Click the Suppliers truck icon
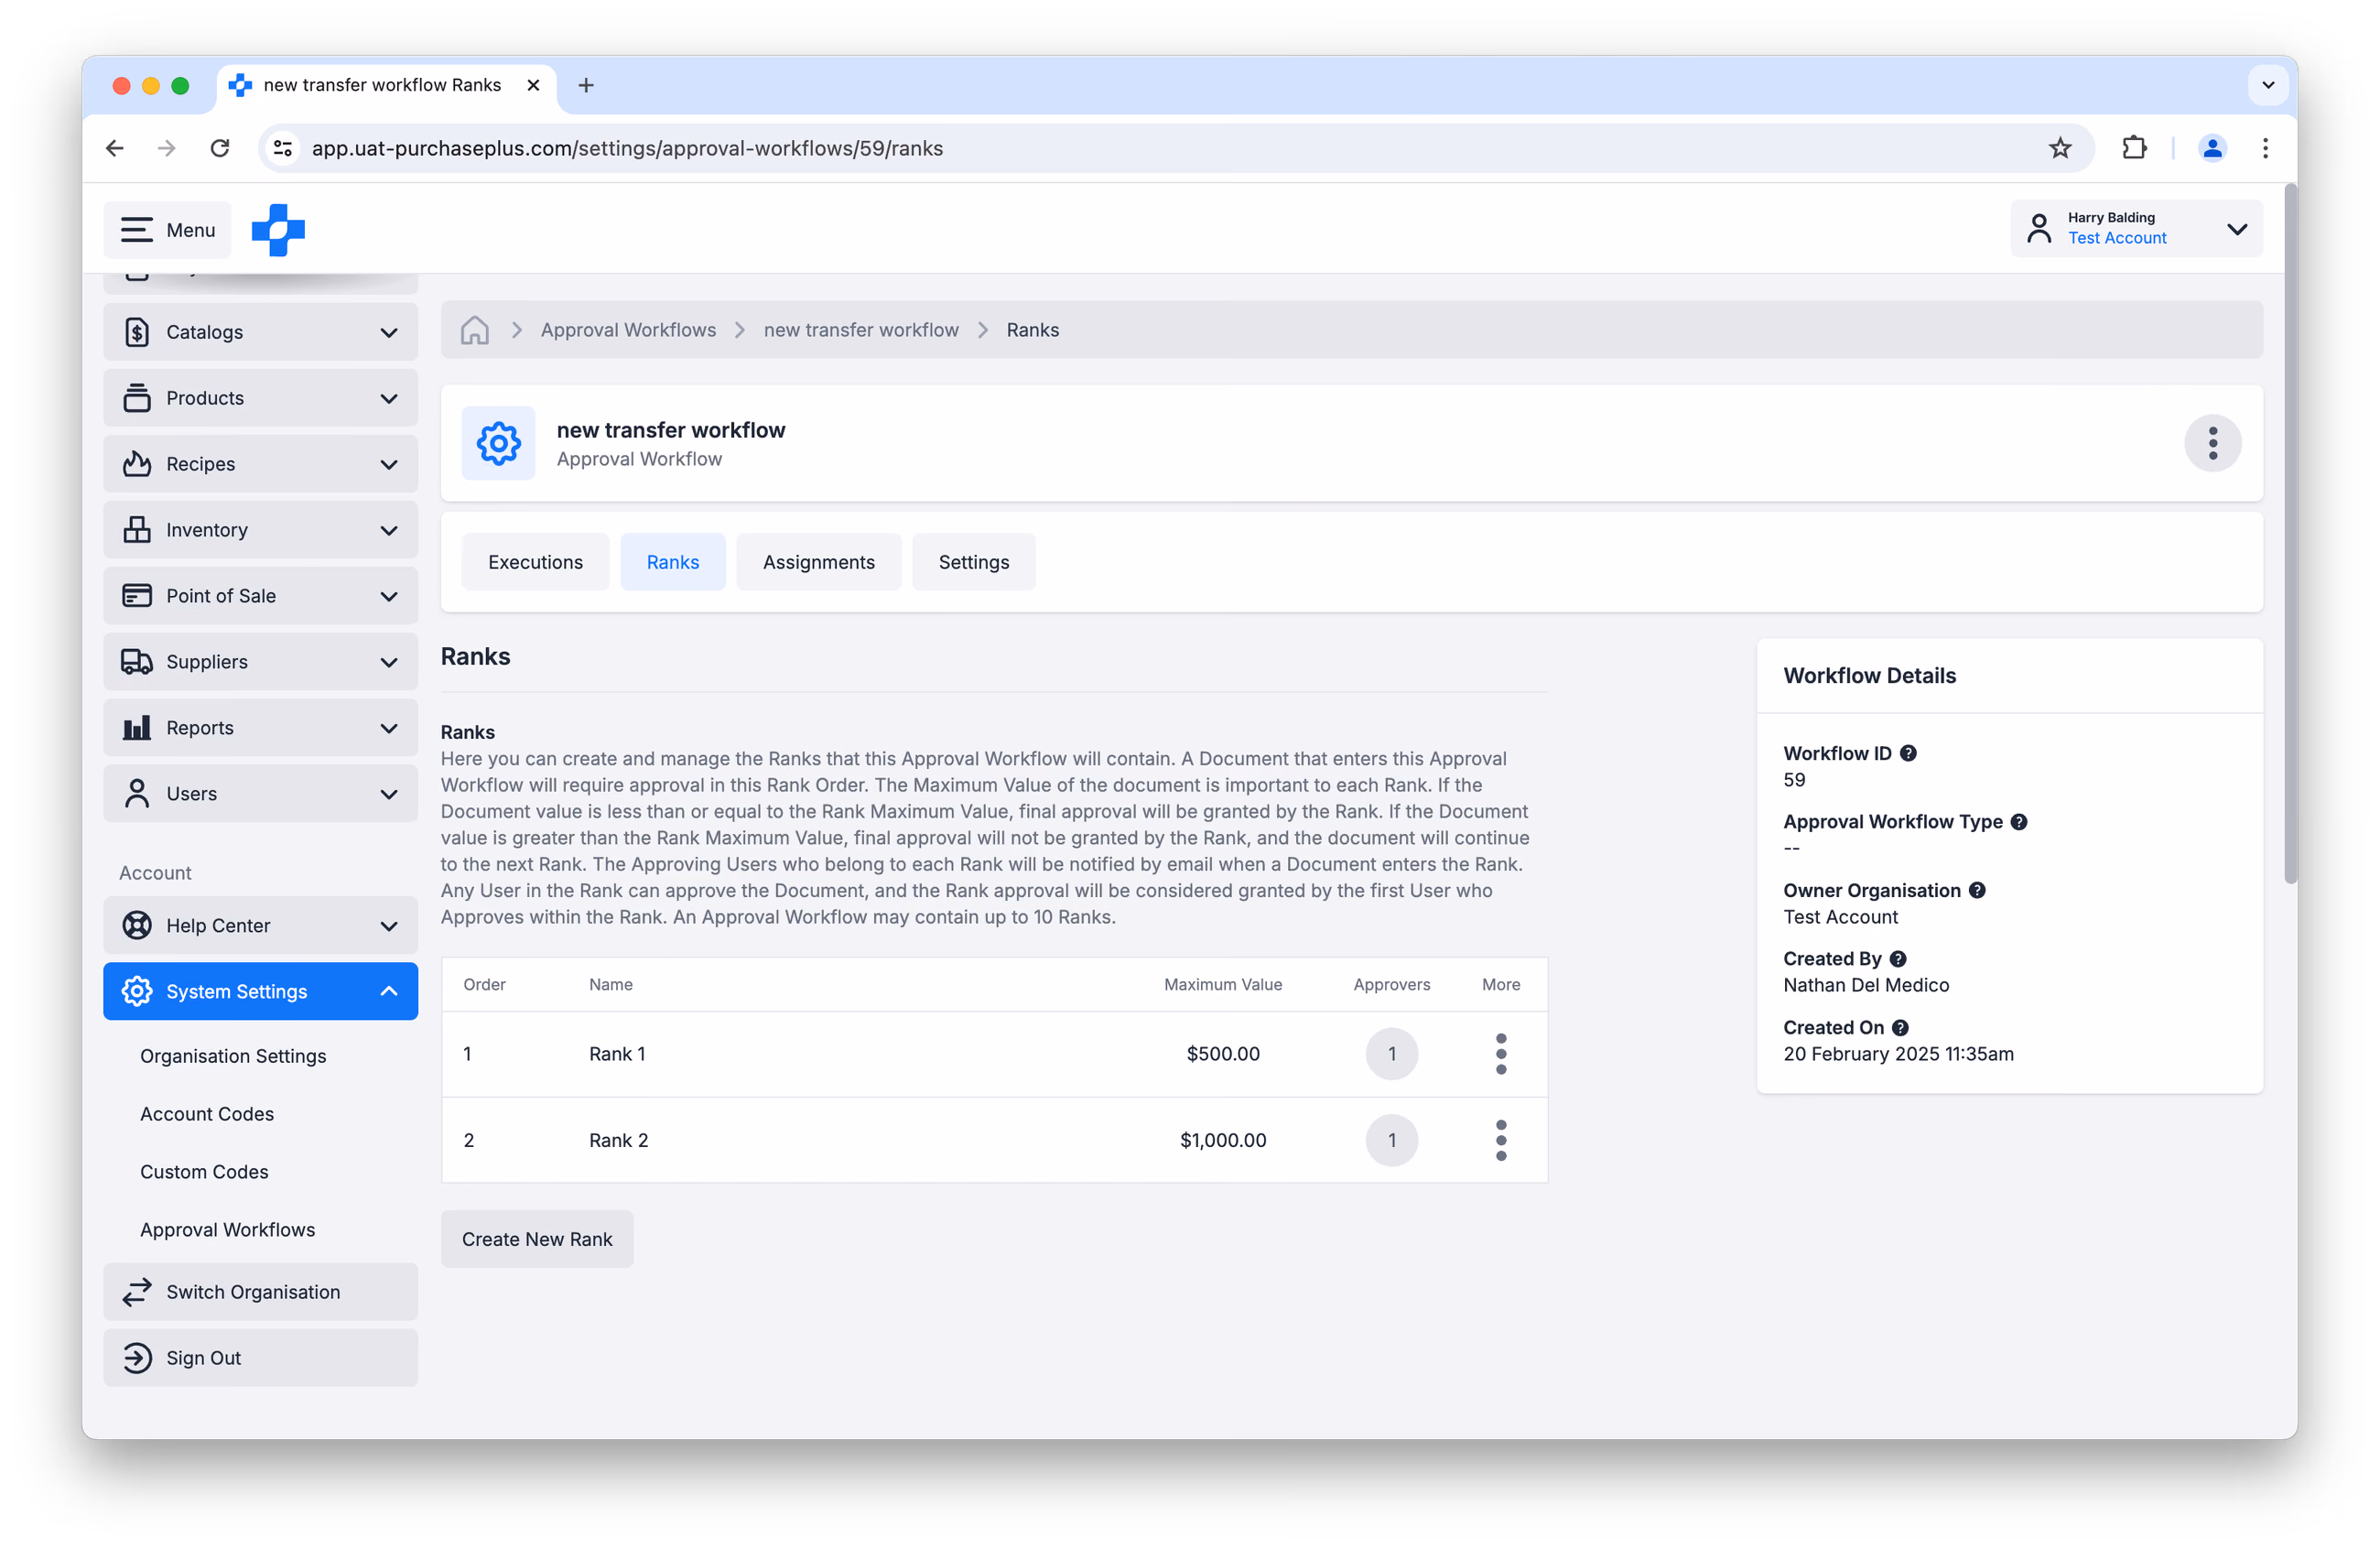Viewport: 2380px width, 1548px height. click(x=137, y=662)
